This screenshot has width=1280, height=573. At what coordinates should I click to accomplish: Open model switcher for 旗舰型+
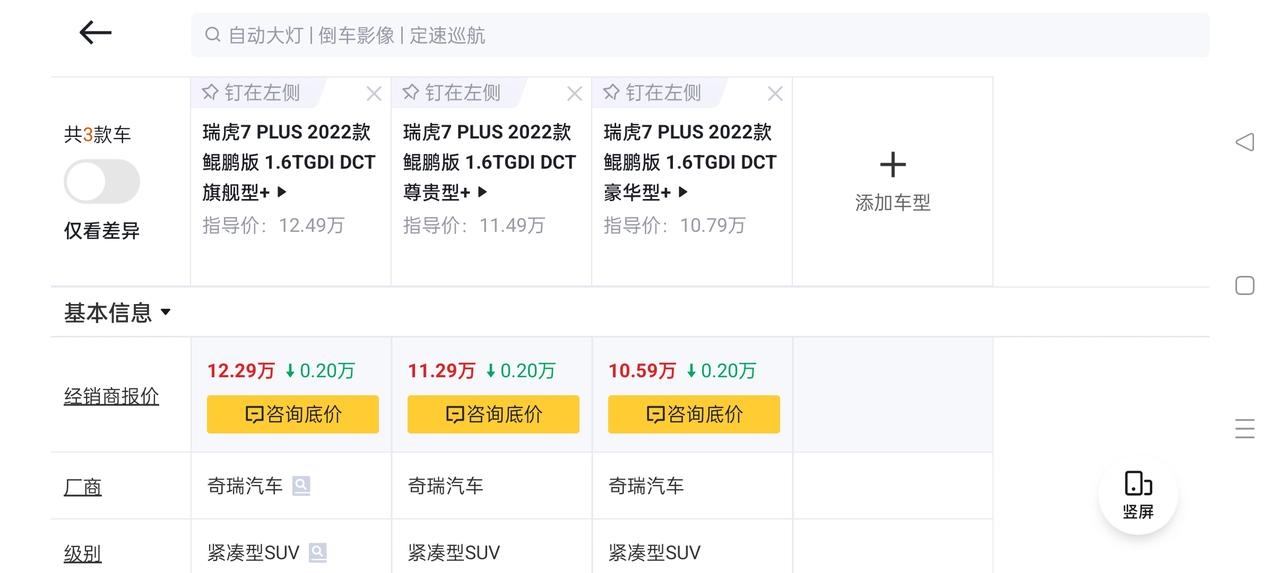click(x=282, y=192)
